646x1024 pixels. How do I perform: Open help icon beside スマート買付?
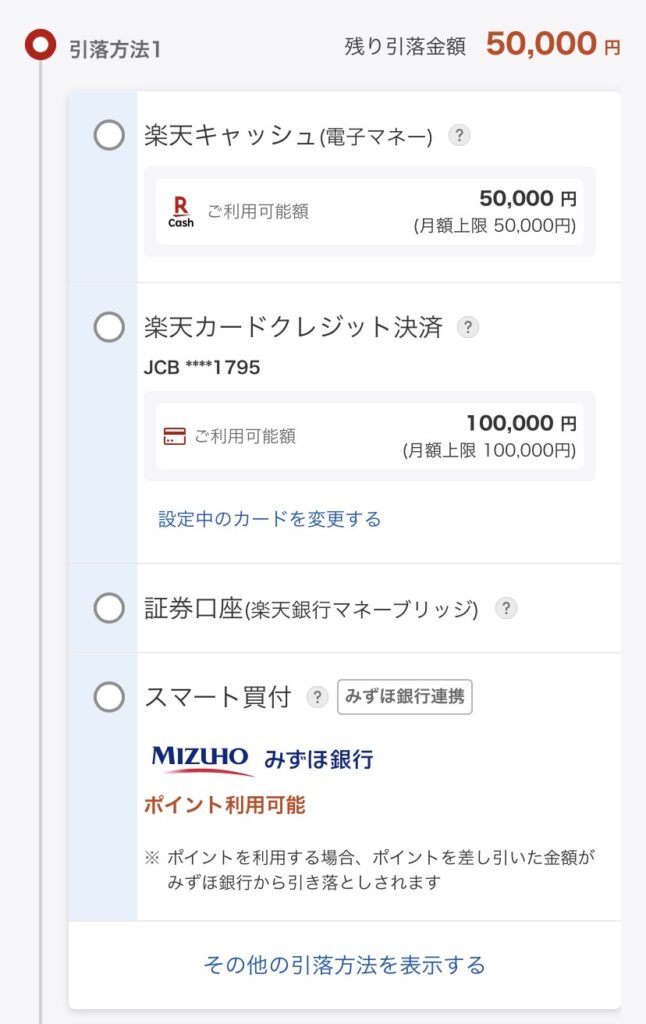(317, 697)
